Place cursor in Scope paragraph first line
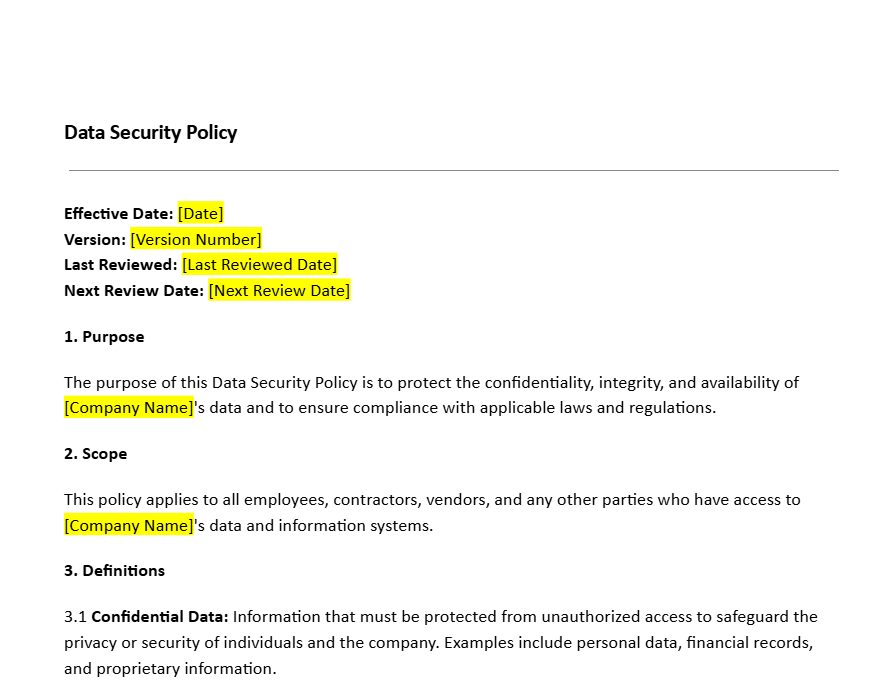Screen dimensions: 877x696 coord(432,500)
